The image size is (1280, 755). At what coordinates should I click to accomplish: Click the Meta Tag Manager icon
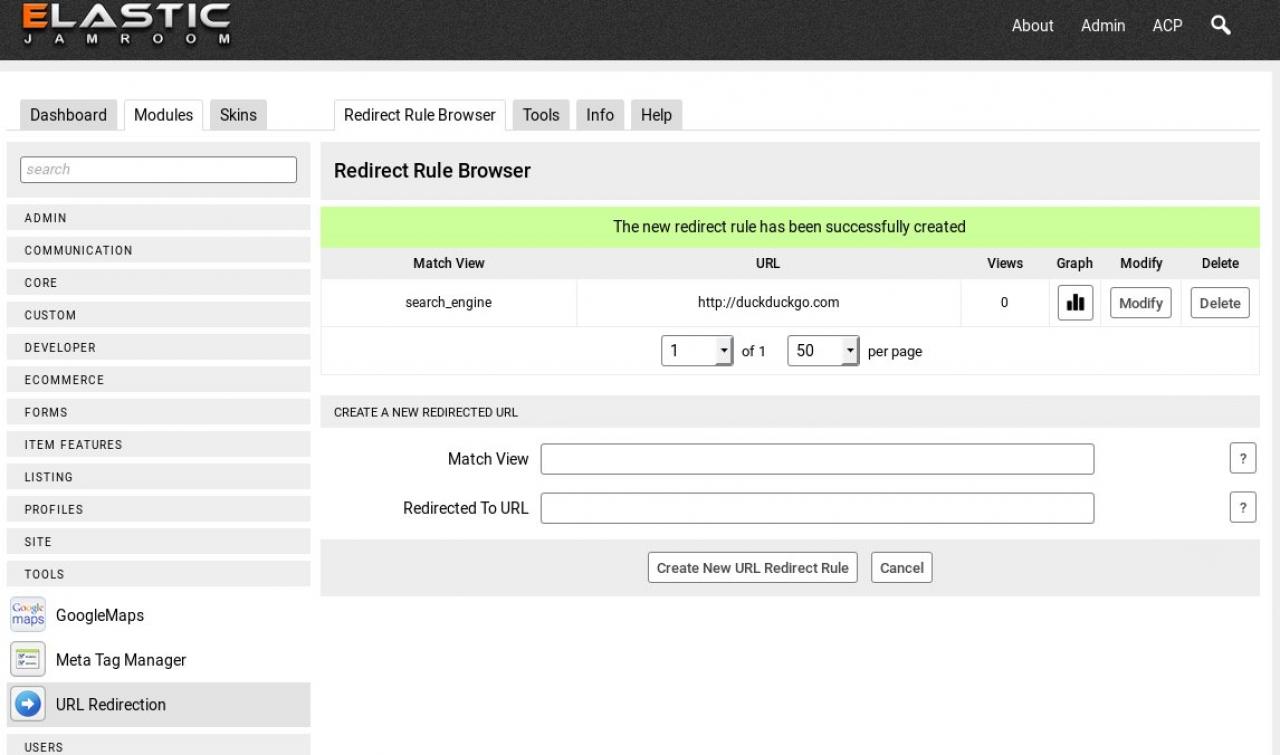point(28,660)
